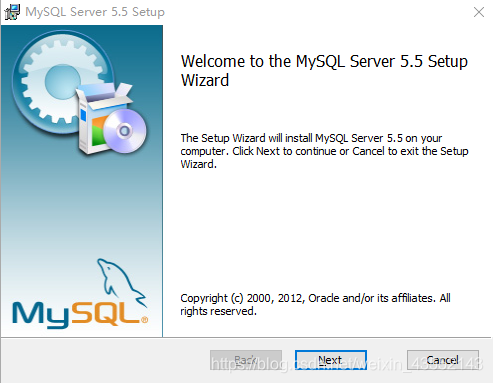Click the Next button
Screen dimensions: 493x383
(x=331, y=360)
